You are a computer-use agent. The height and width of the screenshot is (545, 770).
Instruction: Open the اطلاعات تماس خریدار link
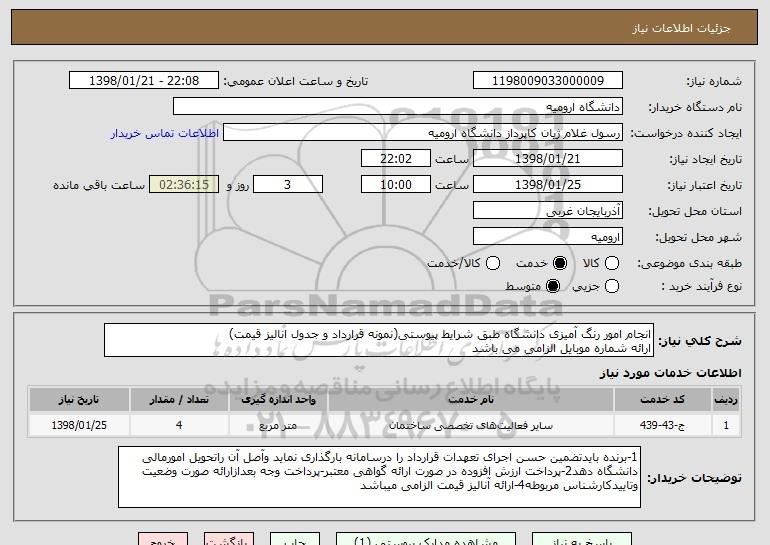(165, 133)
